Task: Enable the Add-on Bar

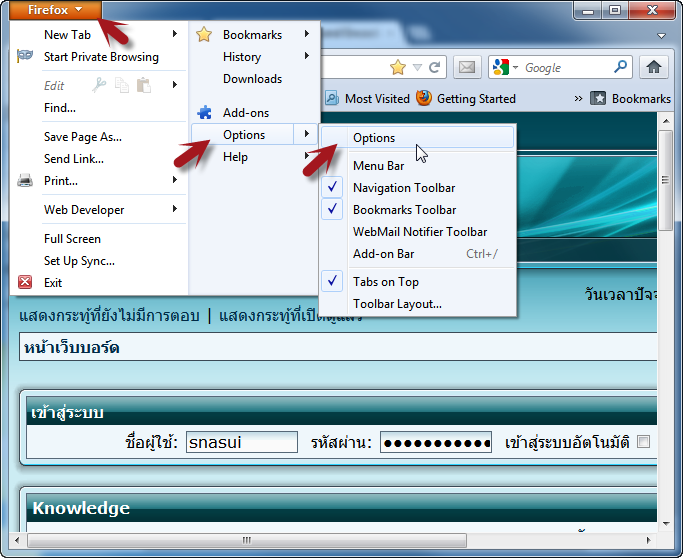Action: tap(417, 254)
